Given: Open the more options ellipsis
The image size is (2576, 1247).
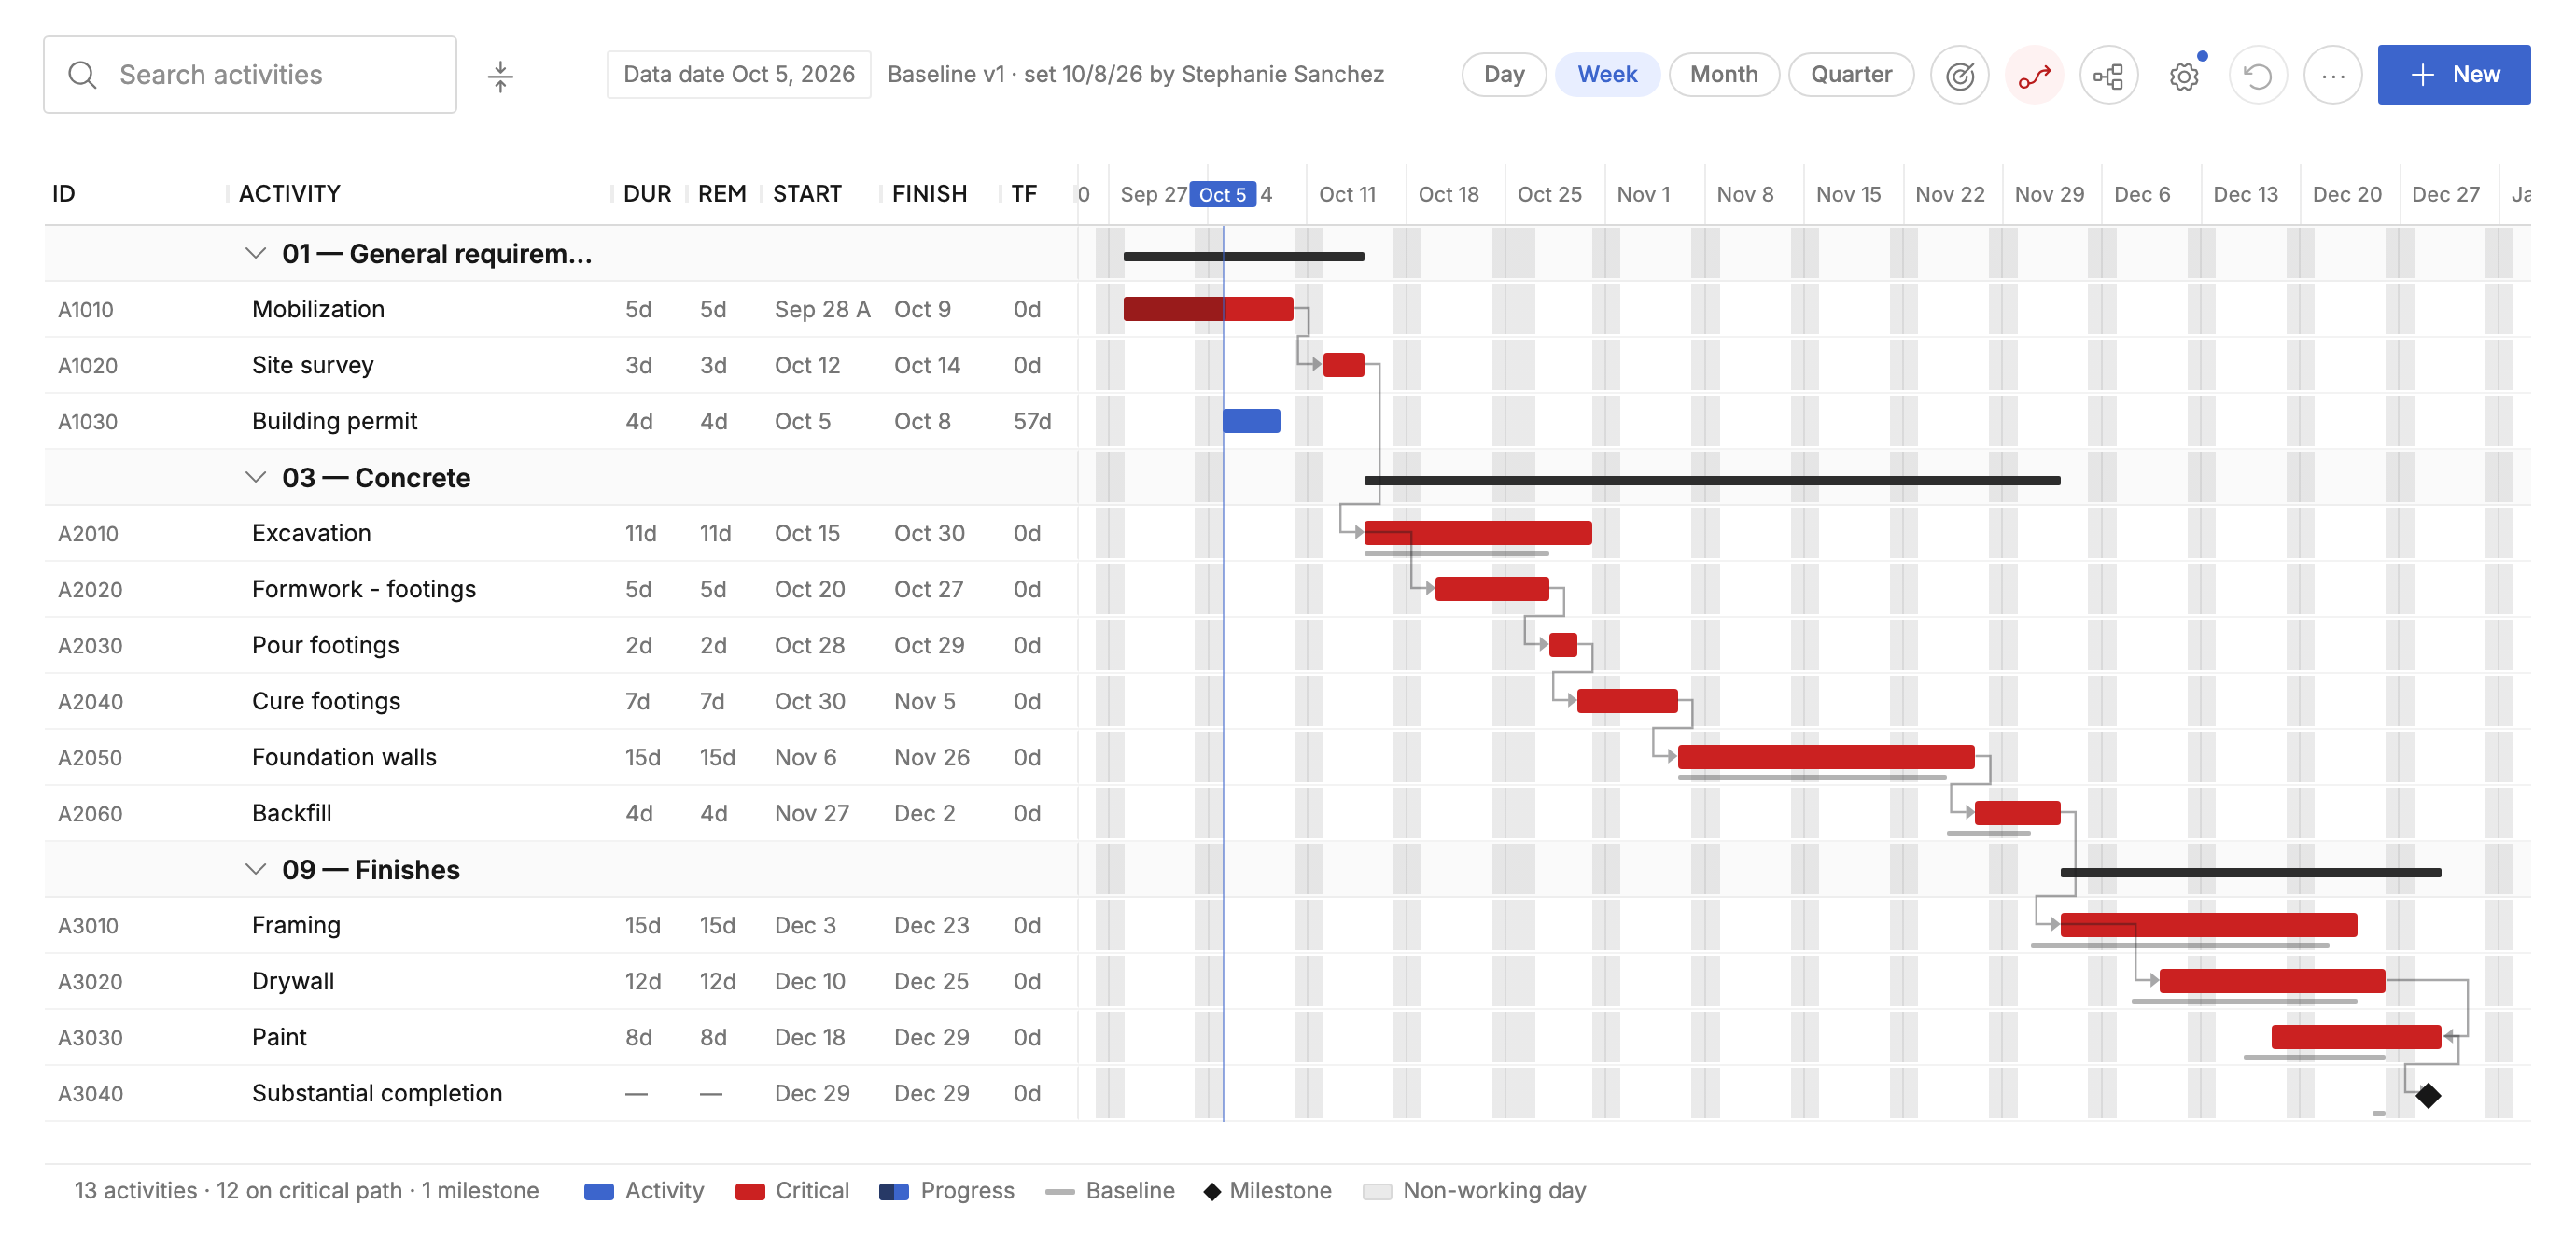Looking at the screenshot, I should pyautogui.click(x=2333, y=75).
